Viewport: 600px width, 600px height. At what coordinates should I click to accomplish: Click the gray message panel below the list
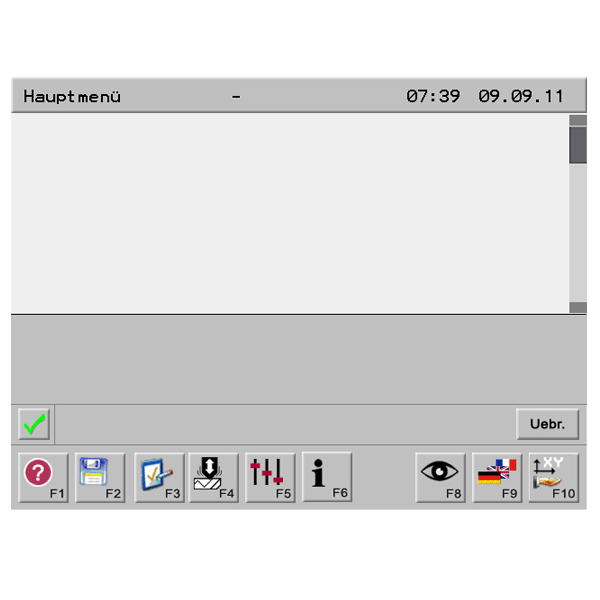pyautogui.click(x=299, y=359)
